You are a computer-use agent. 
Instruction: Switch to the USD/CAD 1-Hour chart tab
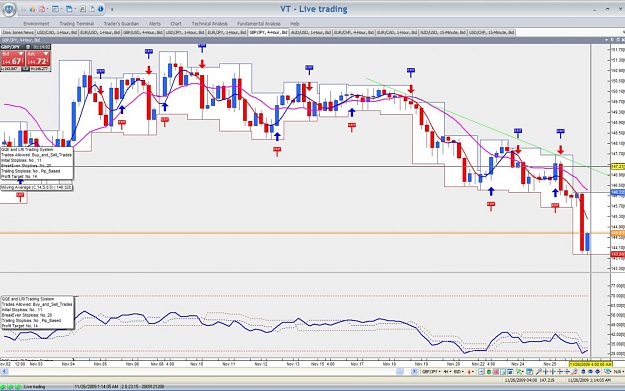(57, 32)
